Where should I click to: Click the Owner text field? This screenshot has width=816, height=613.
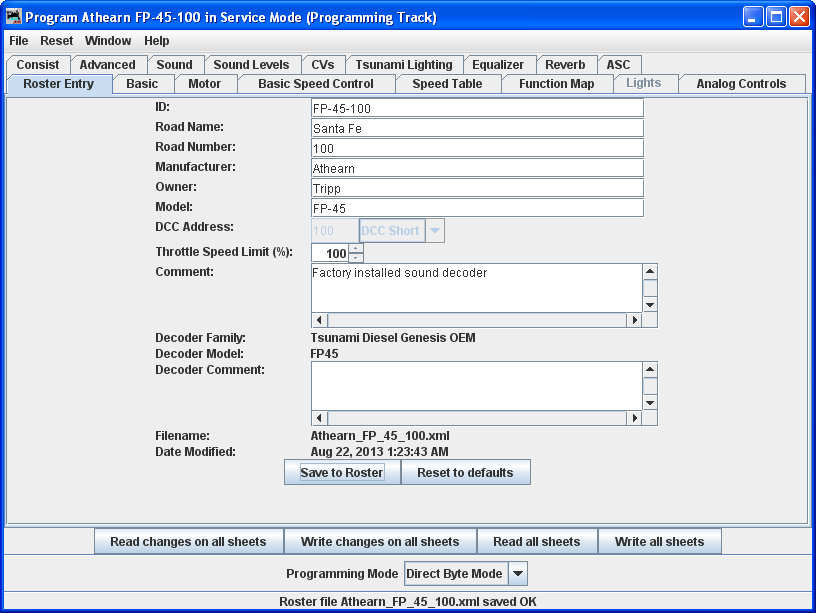[x=477, y=188]
